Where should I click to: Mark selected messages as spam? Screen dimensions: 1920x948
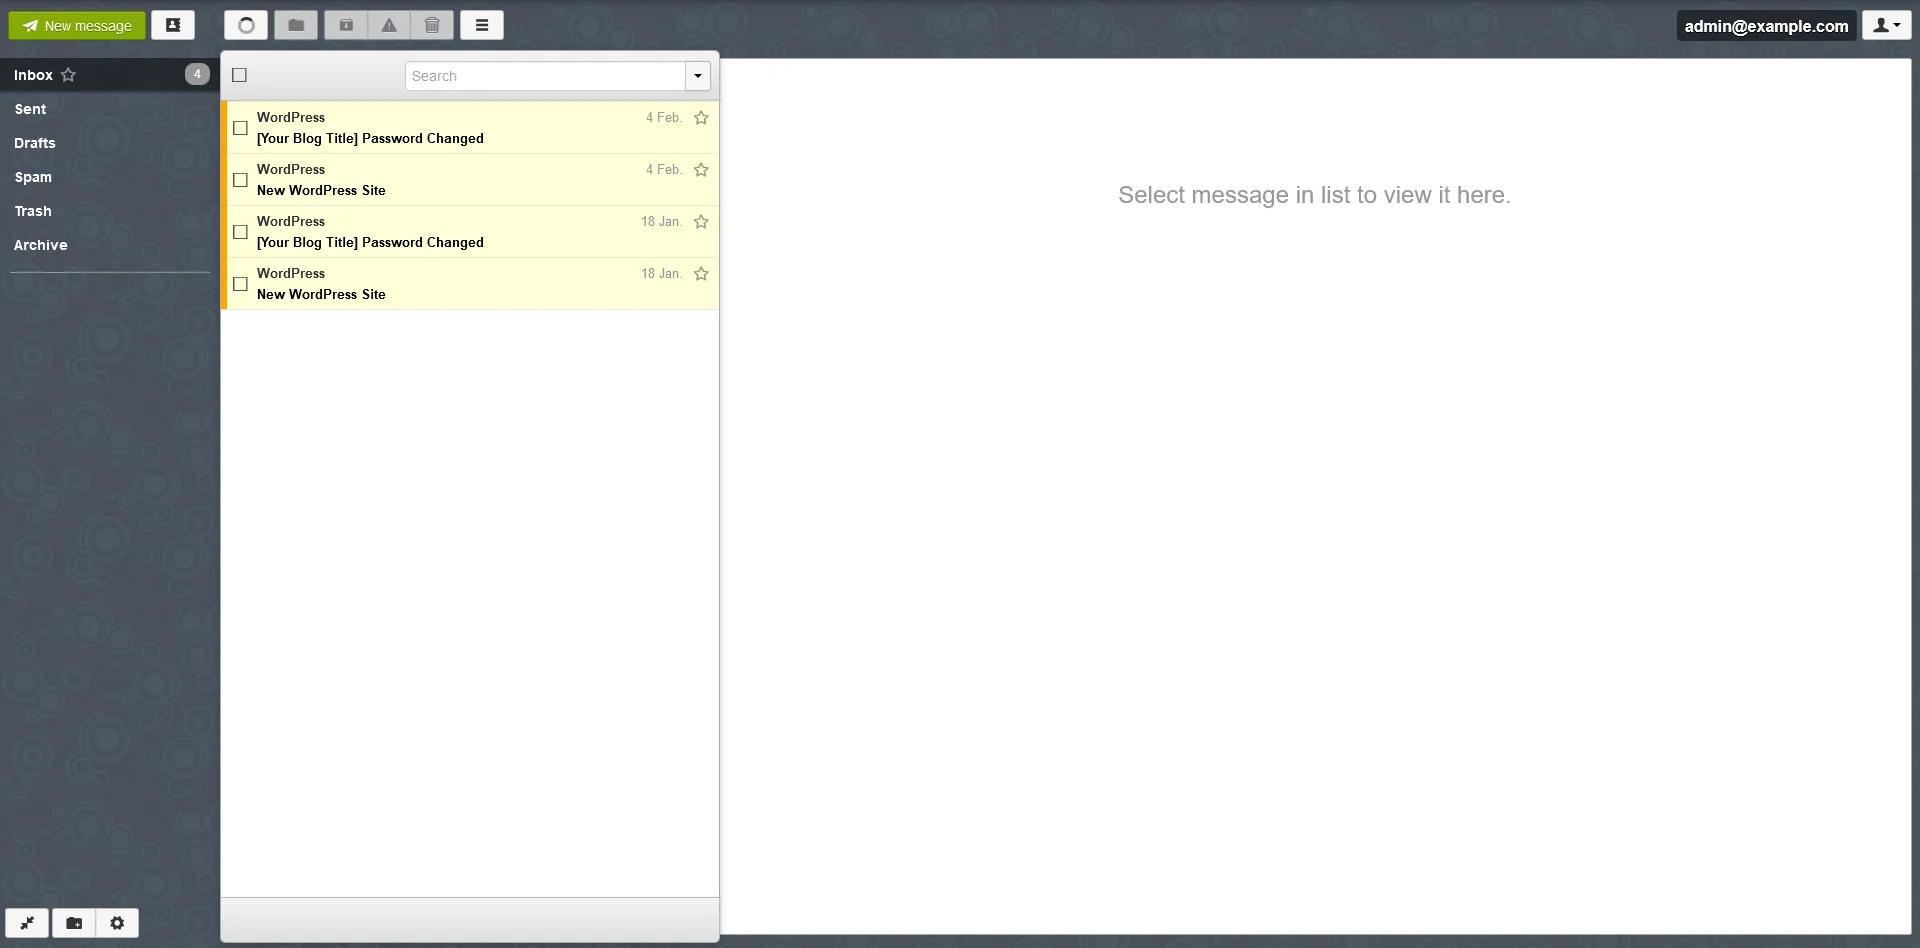pos(389,25)
